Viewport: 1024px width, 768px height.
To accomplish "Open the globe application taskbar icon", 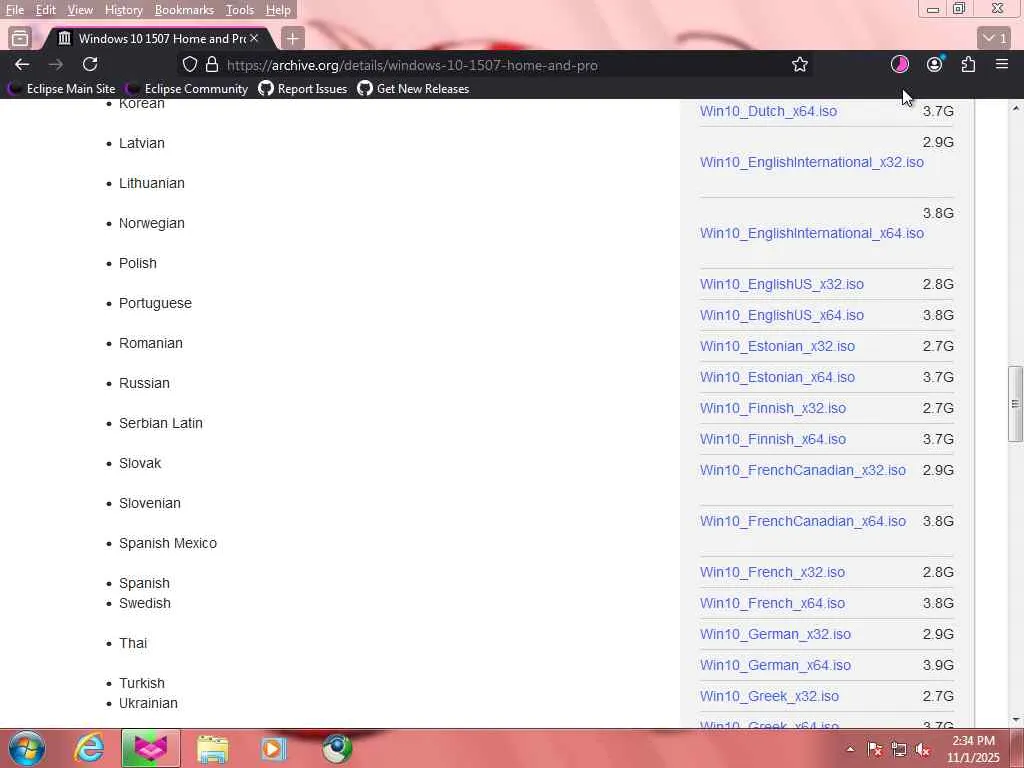I will click(x=337, y=748).
